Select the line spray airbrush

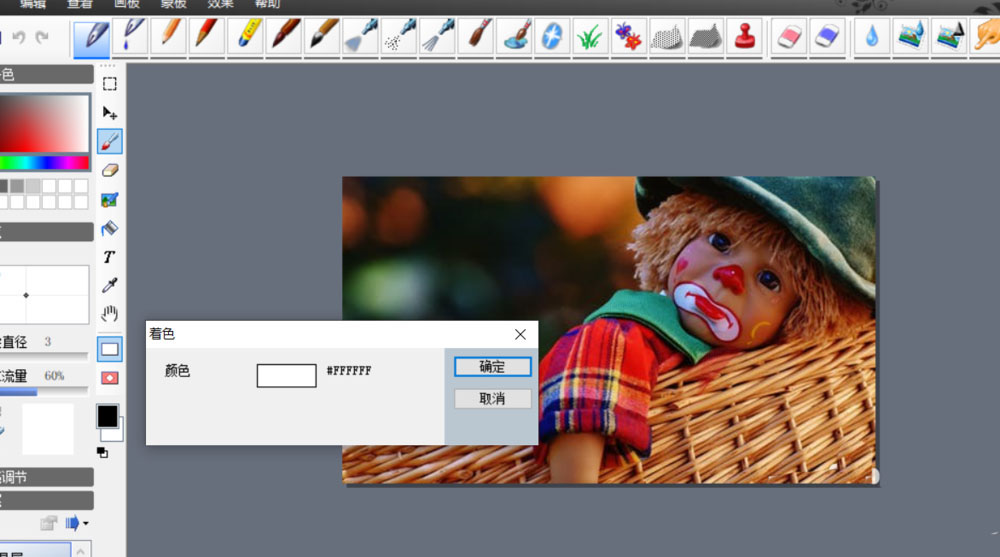pyautogui.click(x=437, y=37)
